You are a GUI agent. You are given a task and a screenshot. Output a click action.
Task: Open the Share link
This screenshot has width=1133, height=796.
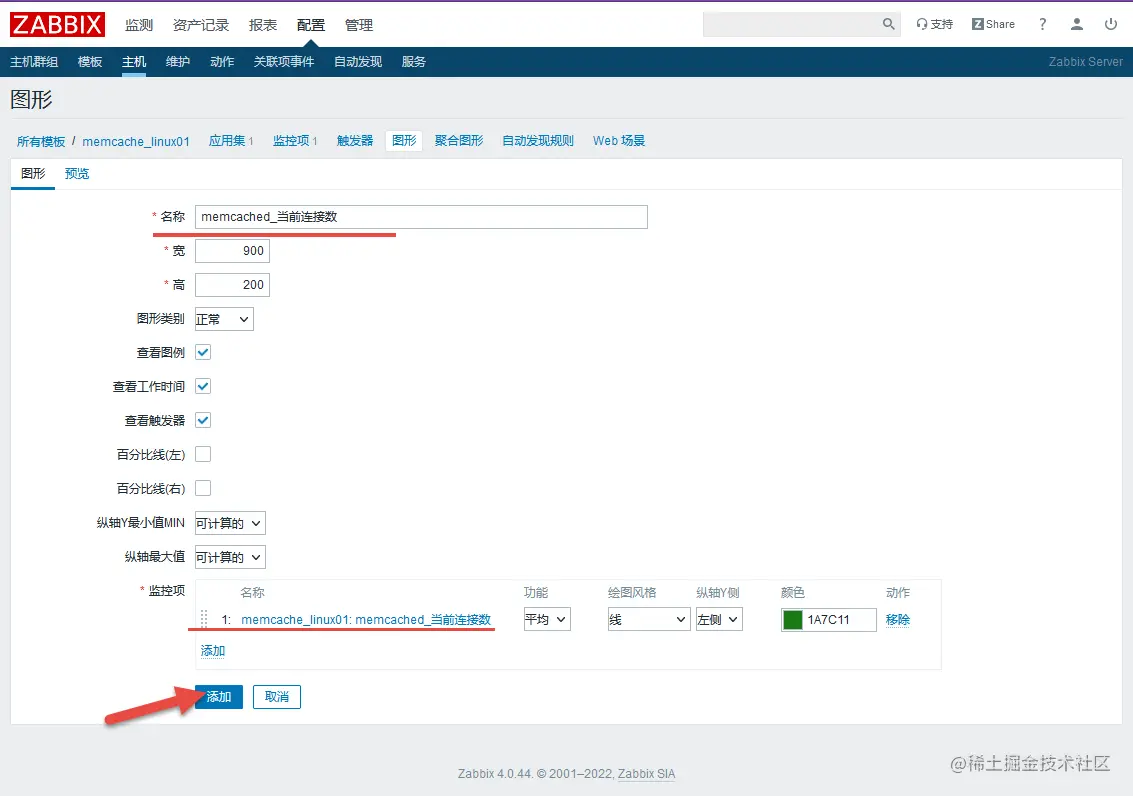coord(993,24)
